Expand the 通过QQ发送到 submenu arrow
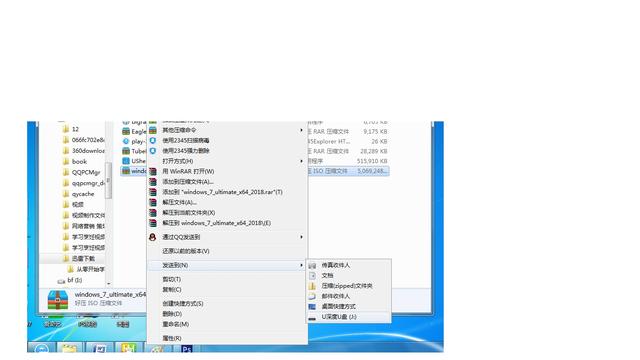The image size is (640, 360). pos(301,237)
